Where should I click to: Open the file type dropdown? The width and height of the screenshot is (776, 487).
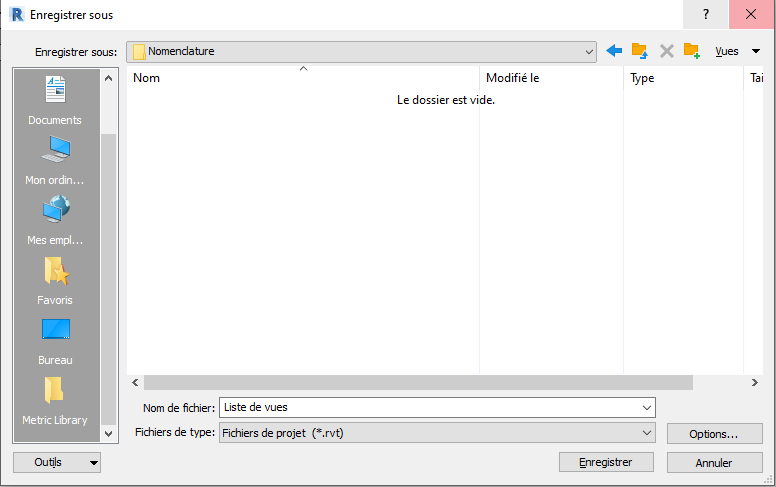[646, 433]
